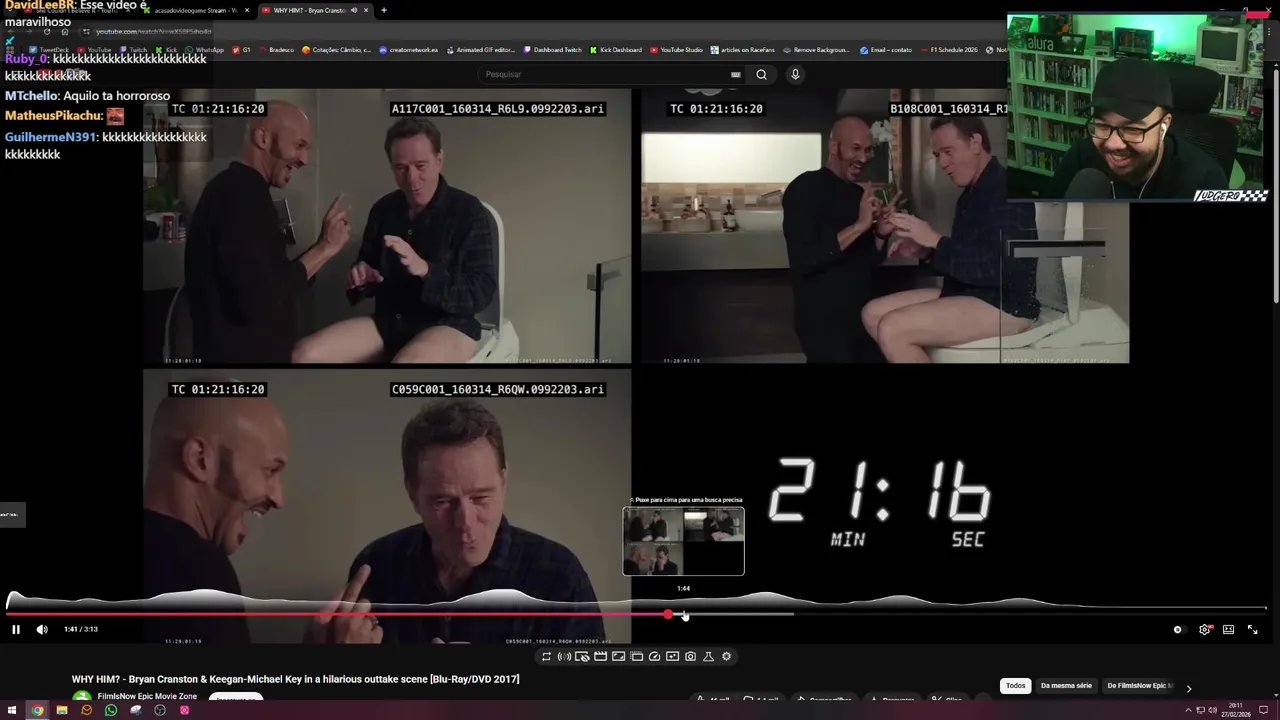Click the video preview thumbnail at 1:44
The image size is (1280, 720).
(683, 541)
